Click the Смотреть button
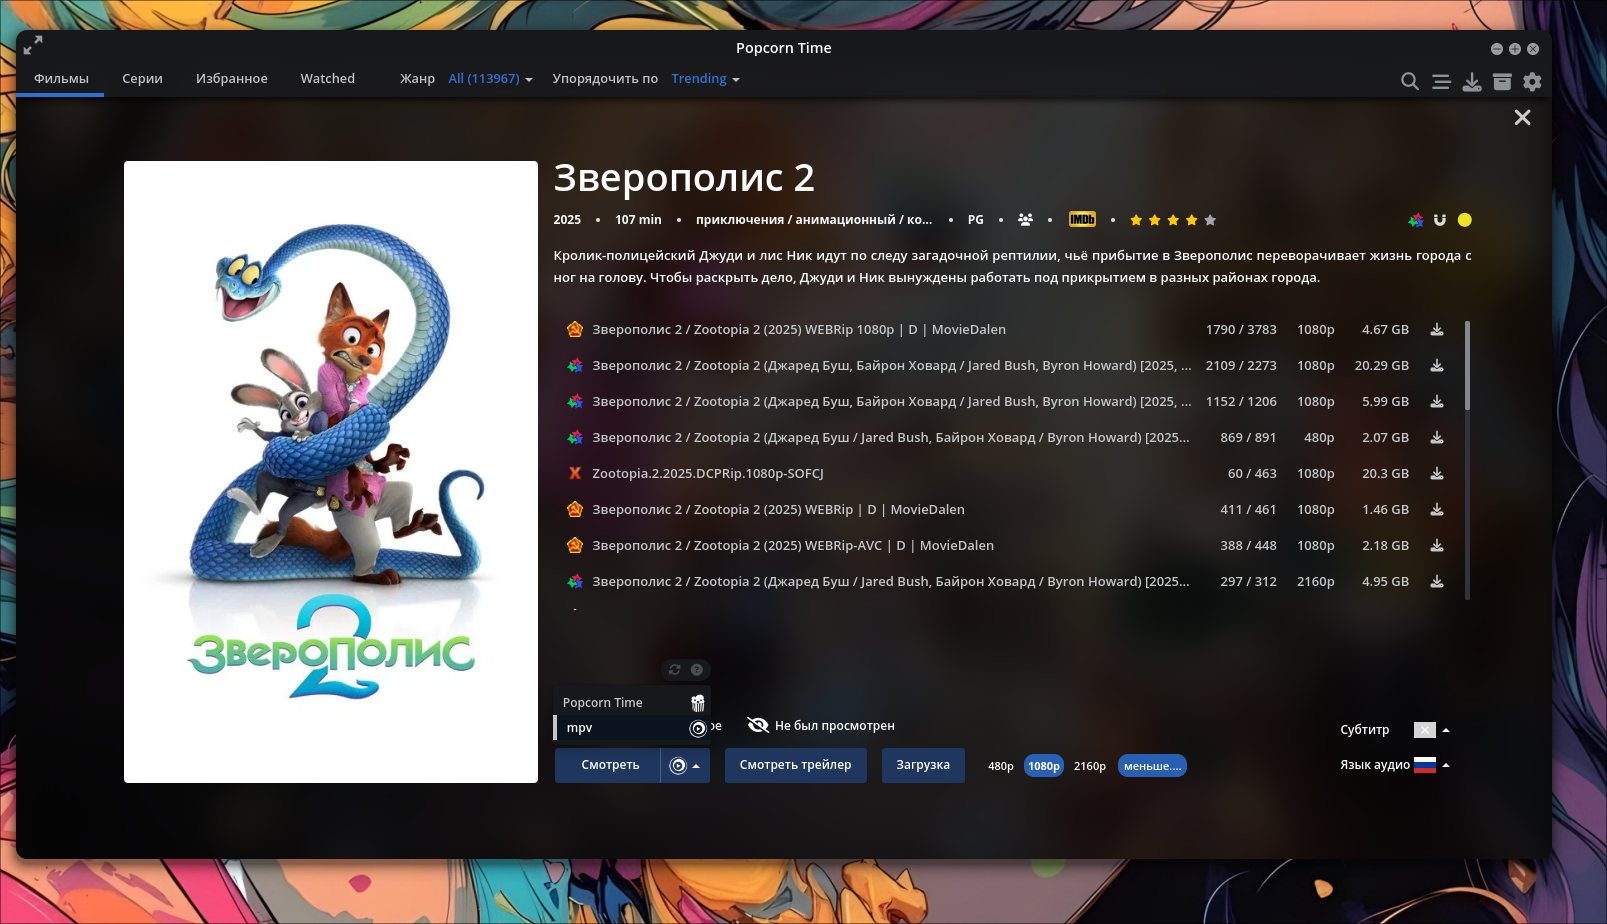Viewport: 1607px width, 924px height. pos(609,766)
